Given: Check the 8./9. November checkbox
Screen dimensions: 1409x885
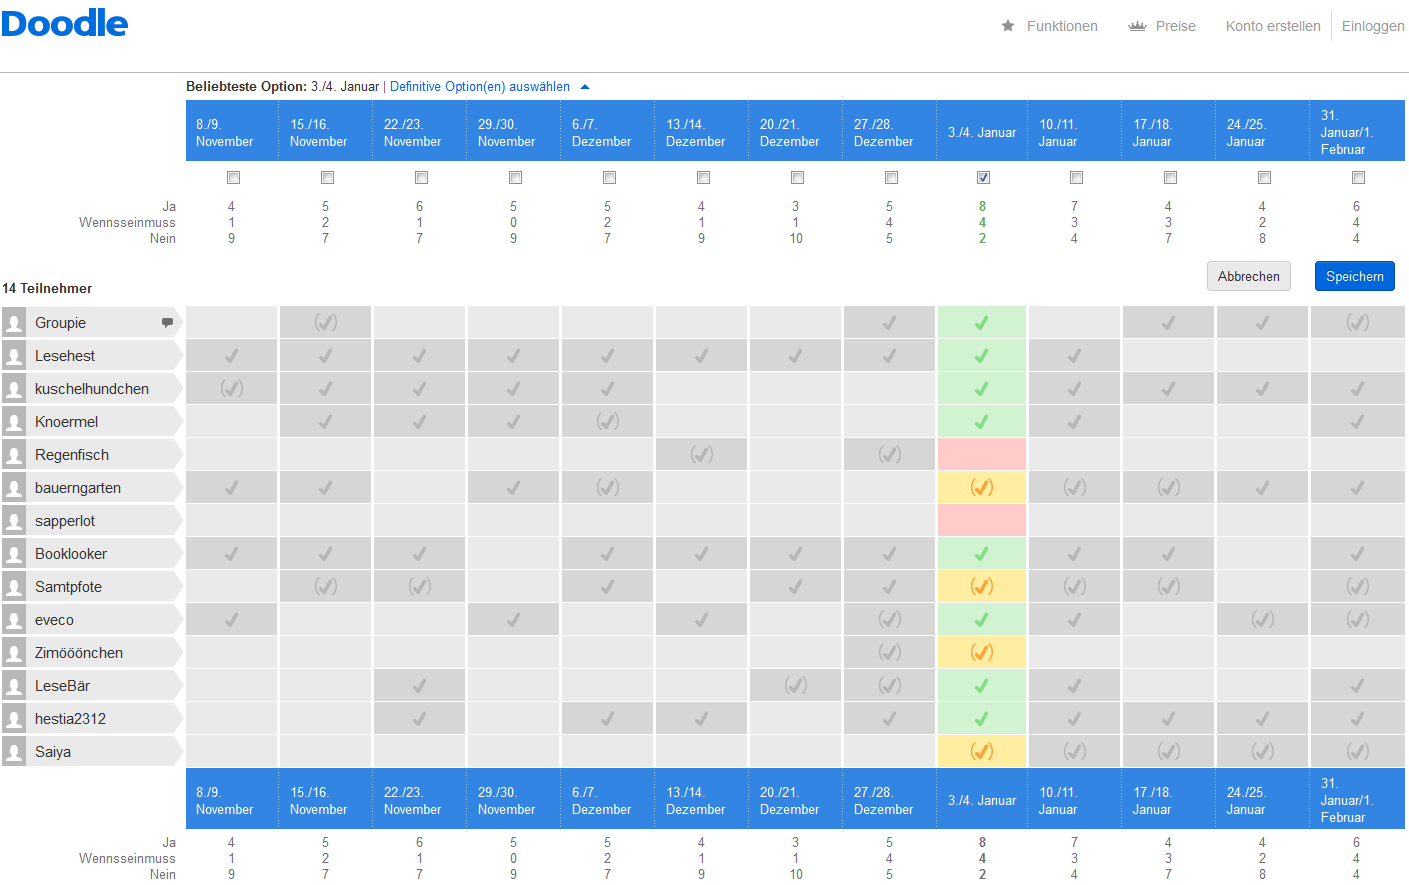Looking at the screenshot, I should tap(233, 178).
